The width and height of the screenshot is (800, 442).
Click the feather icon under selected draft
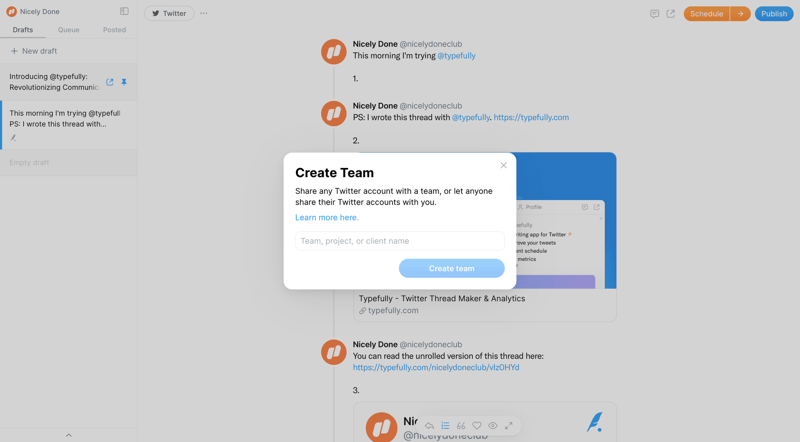point(13,138)
